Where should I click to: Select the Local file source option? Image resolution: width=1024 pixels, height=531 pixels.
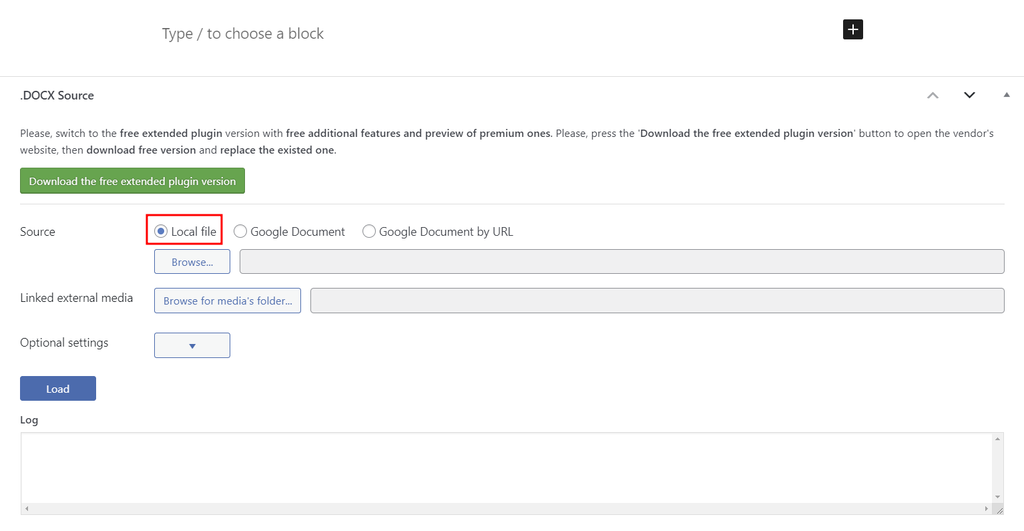(x=161, y=232)
